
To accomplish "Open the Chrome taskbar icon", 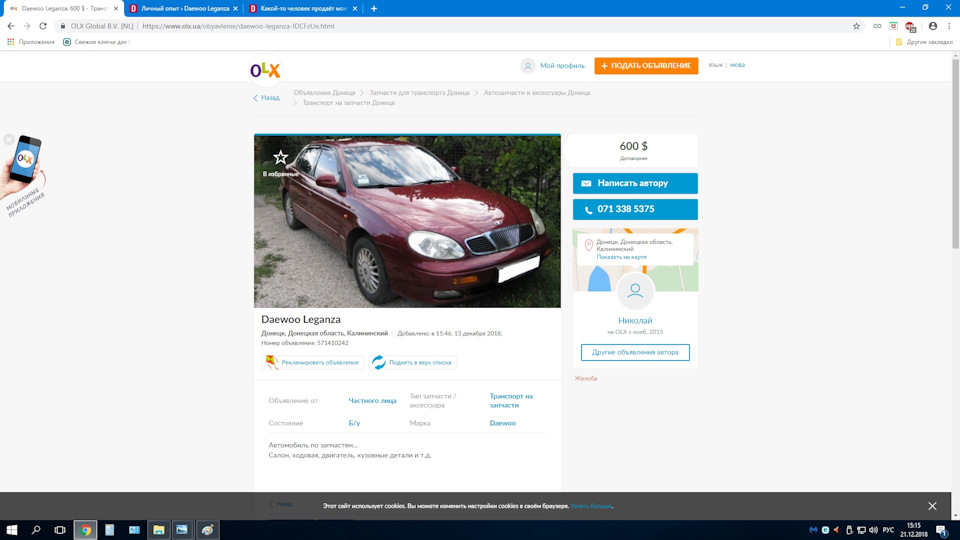I will [86, 530].
